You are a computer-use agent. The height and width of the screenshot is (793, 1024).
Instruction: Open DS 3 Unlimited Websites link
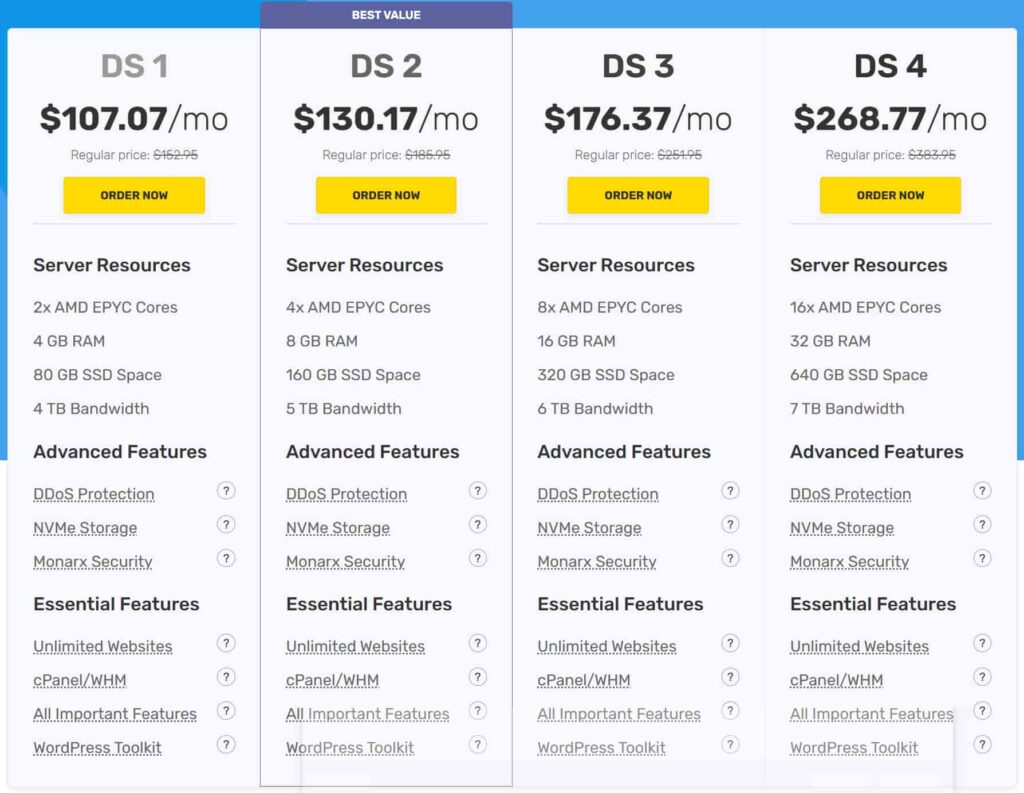pyautogui.click(x=606, y=647)
